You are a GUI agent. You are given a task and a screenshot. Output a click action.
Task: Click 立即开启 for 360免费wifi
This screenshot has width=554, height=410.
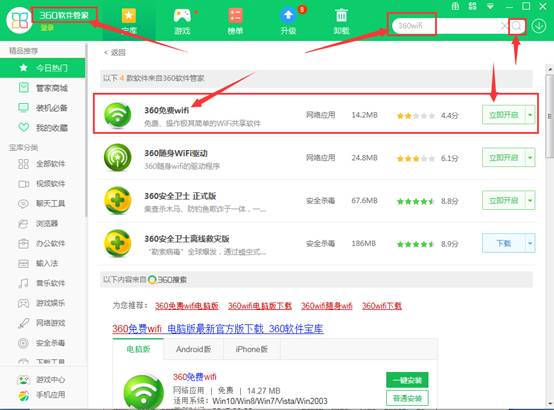tap(503, 115)
